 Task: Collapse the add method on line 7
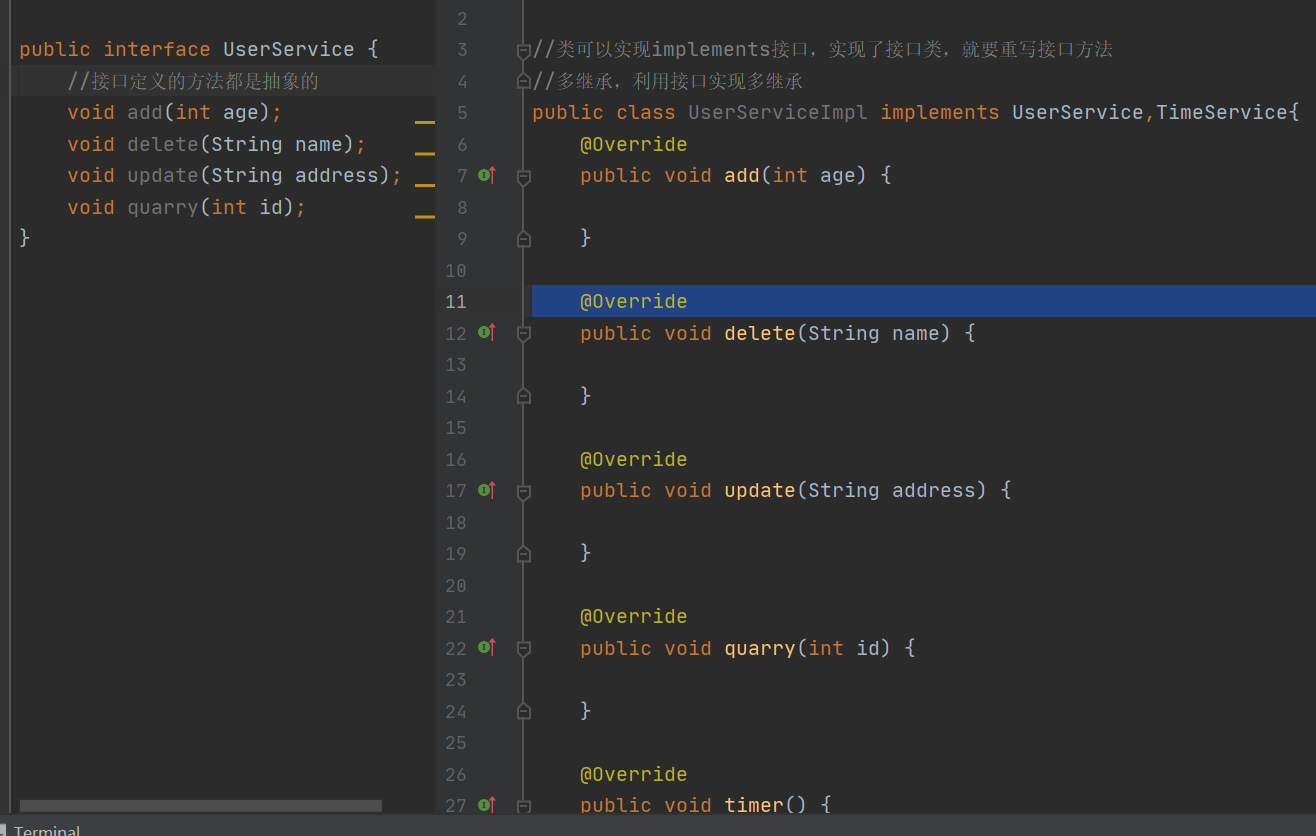523,176
